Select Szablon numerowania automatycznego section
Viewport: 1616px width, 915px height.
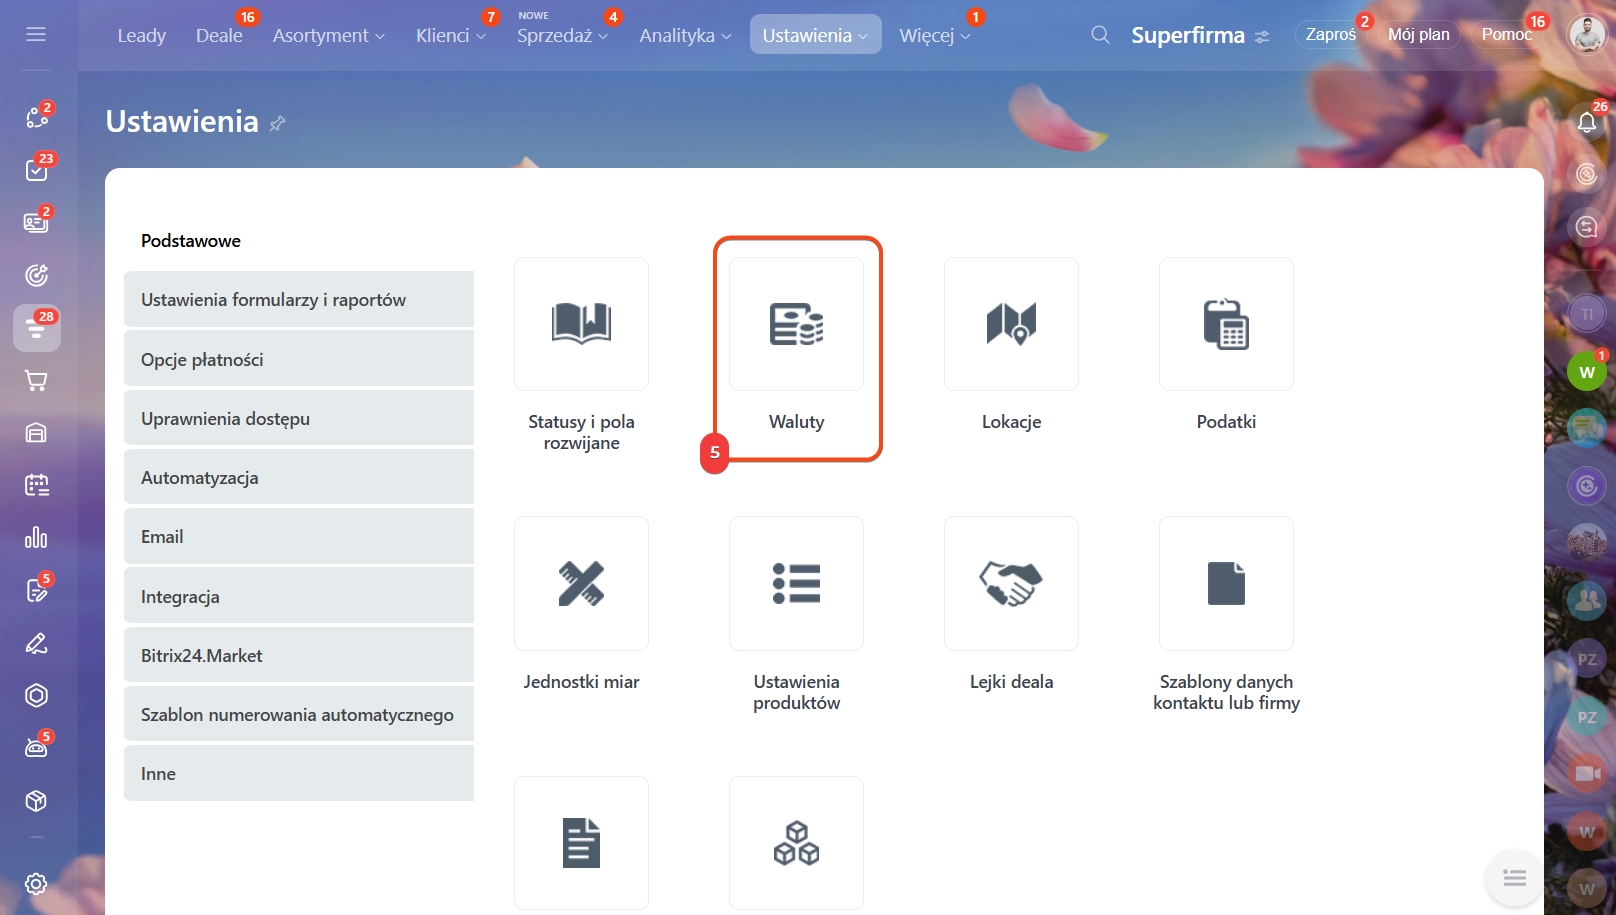[299, 714]
